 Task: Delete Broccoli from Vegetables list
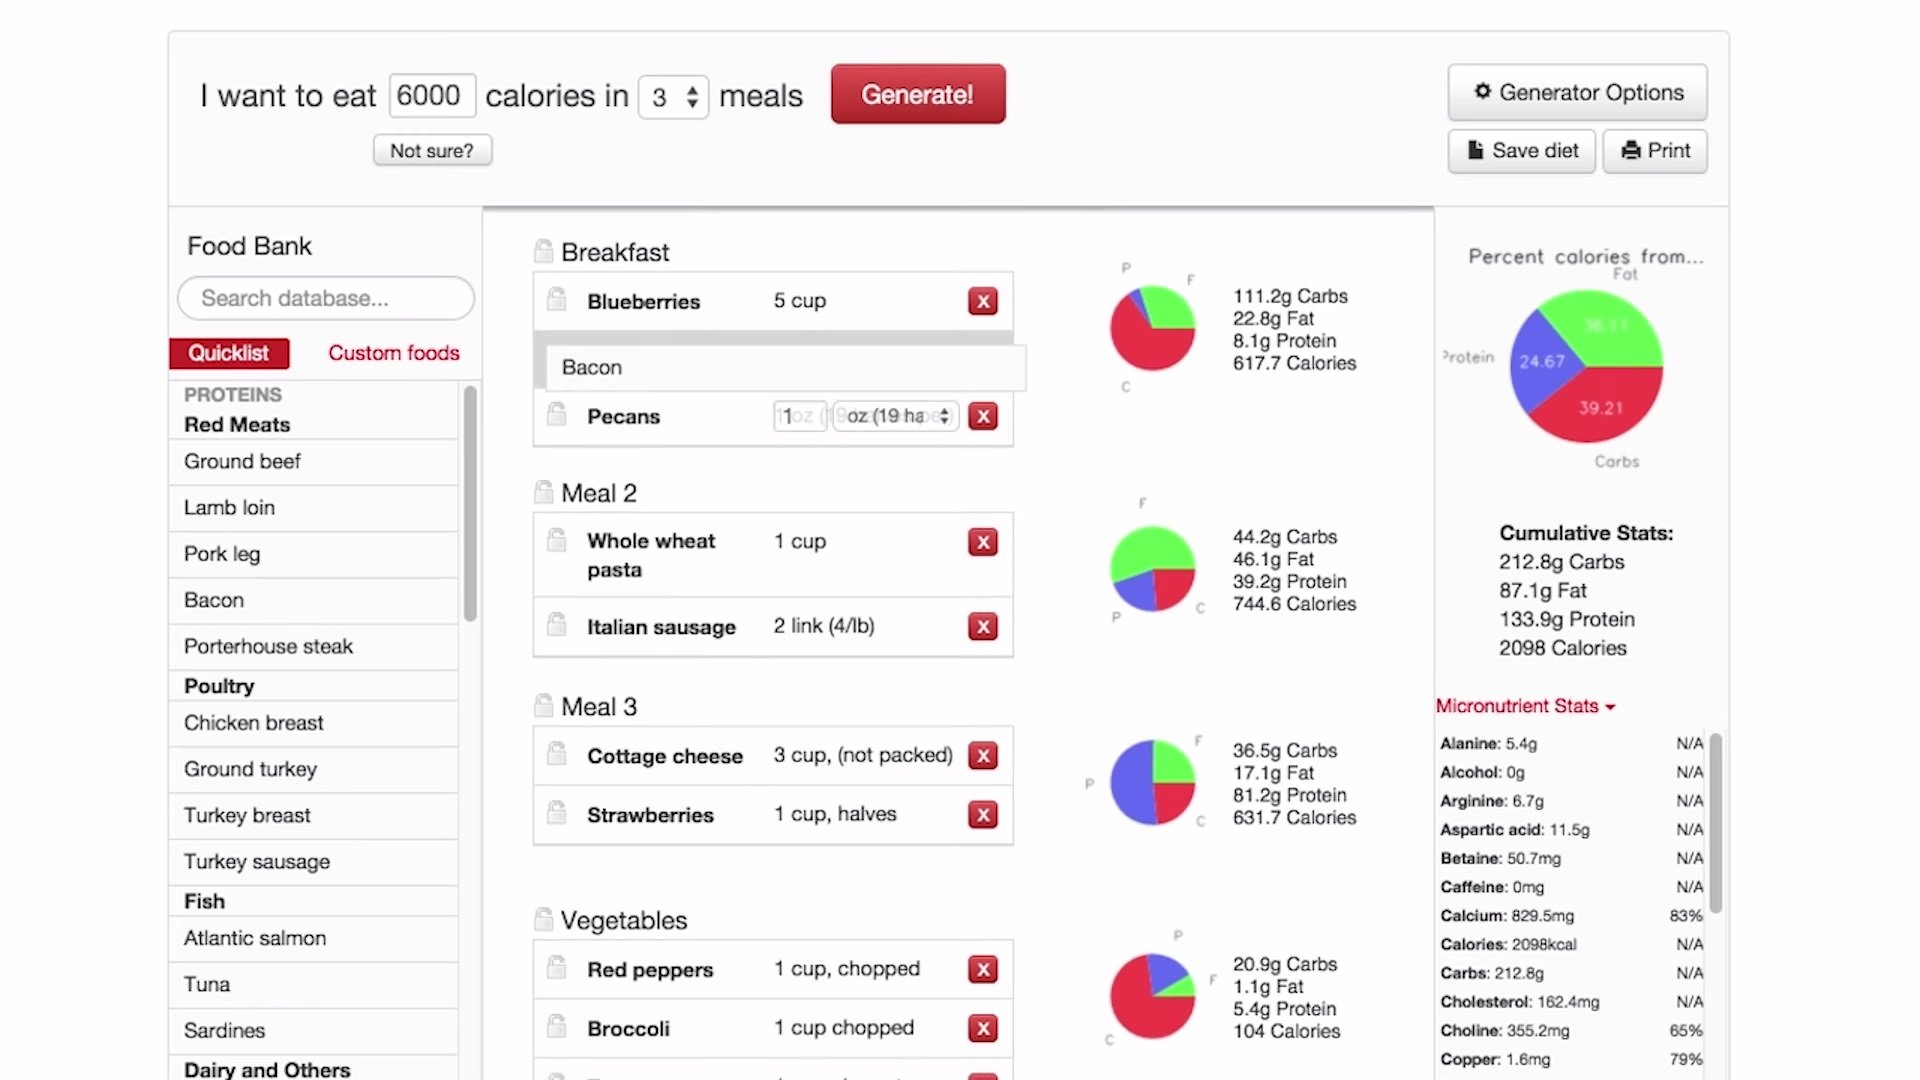point(982,1028)
